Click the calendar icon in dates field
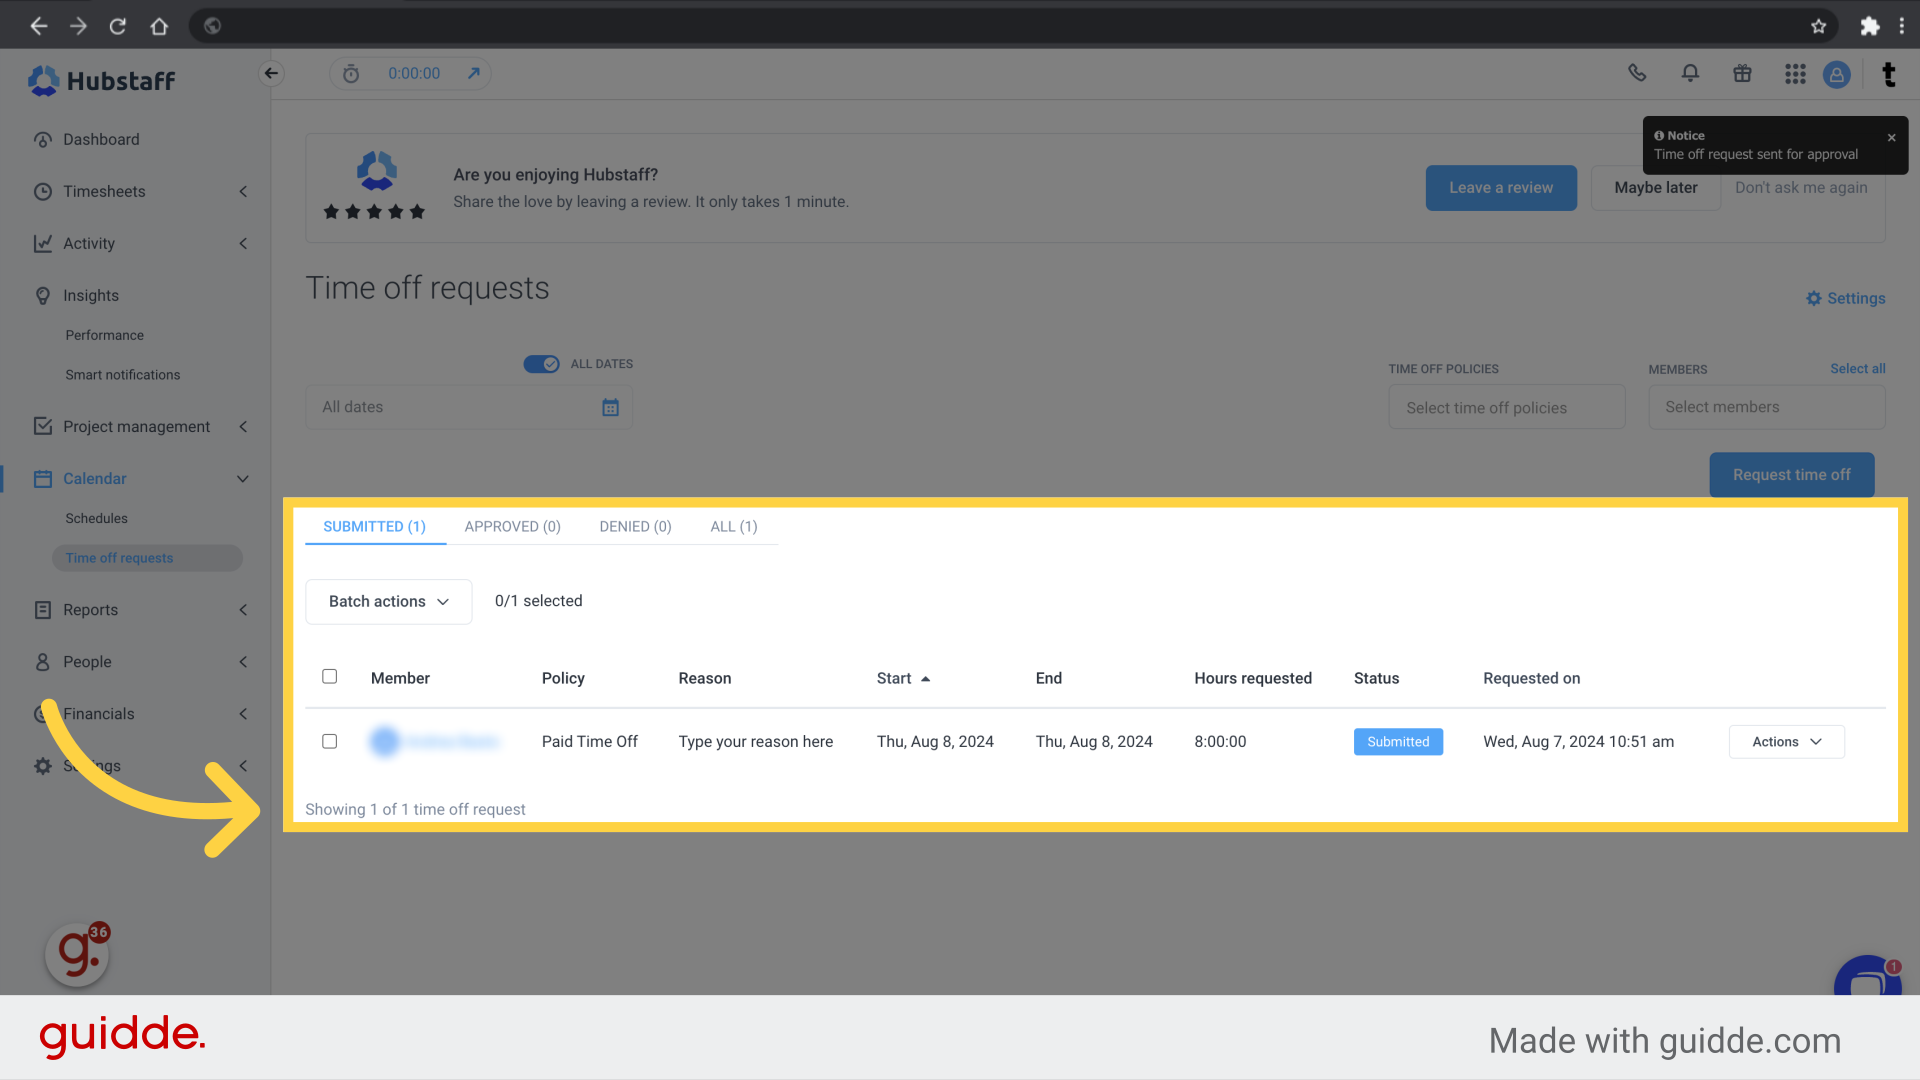This screenshot has height=1080, width=1920. 610,407
